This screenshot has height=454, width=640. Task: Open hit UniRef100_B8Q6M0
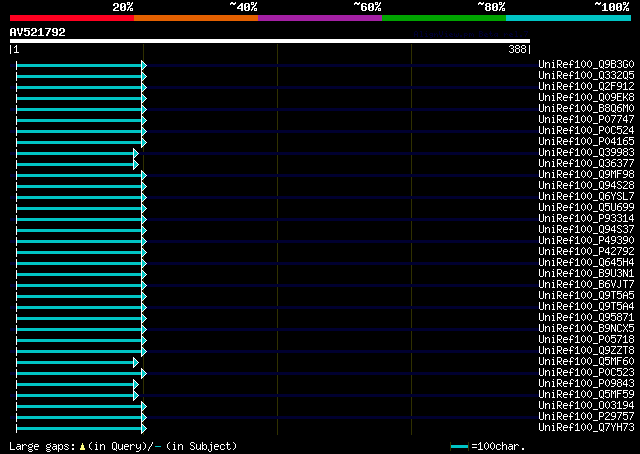586,109
